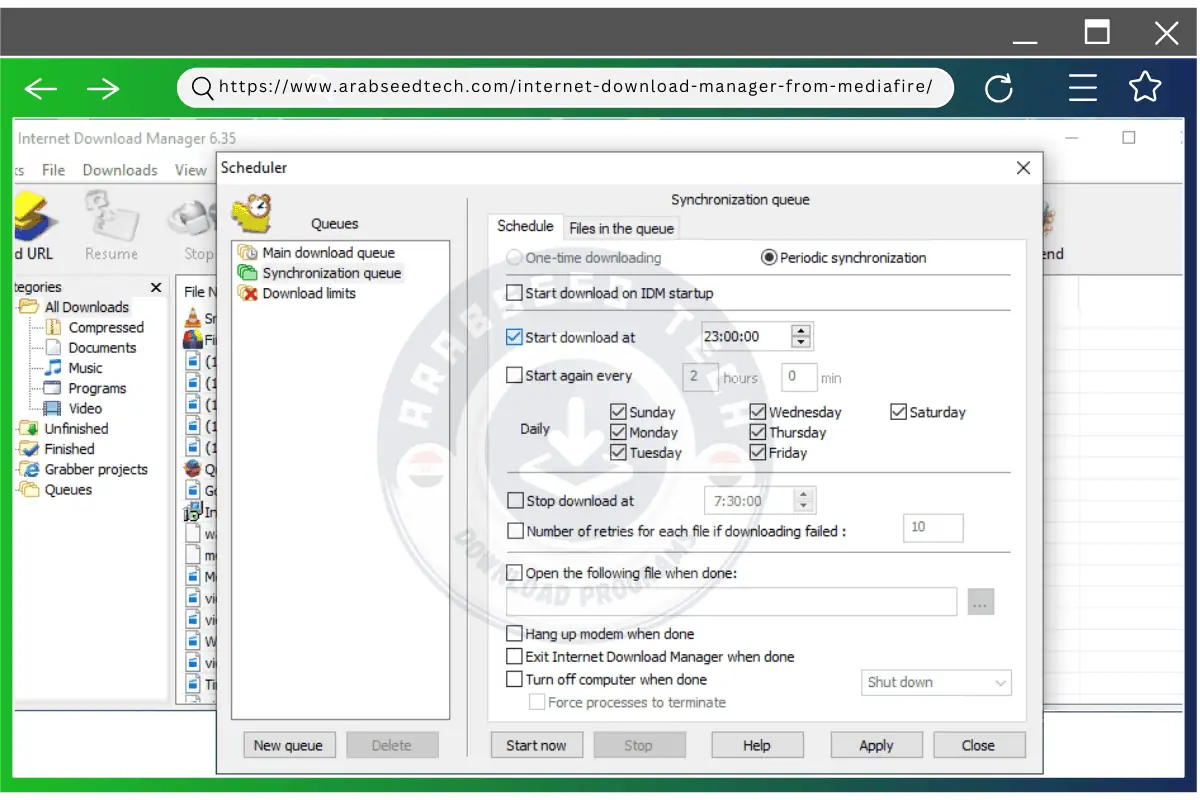Click the Start now button
The image size is (1200, 800).
536,745
